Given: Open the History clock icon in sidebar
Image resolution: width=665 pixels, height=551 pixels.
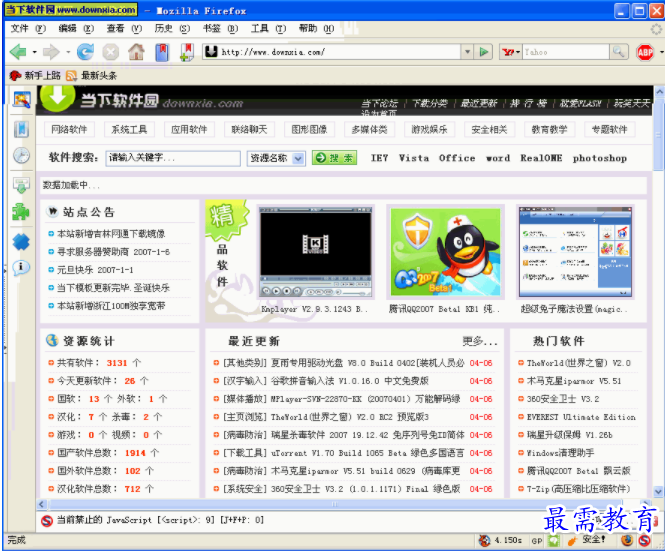Looking at the screenshot, I should coord(21,155).
